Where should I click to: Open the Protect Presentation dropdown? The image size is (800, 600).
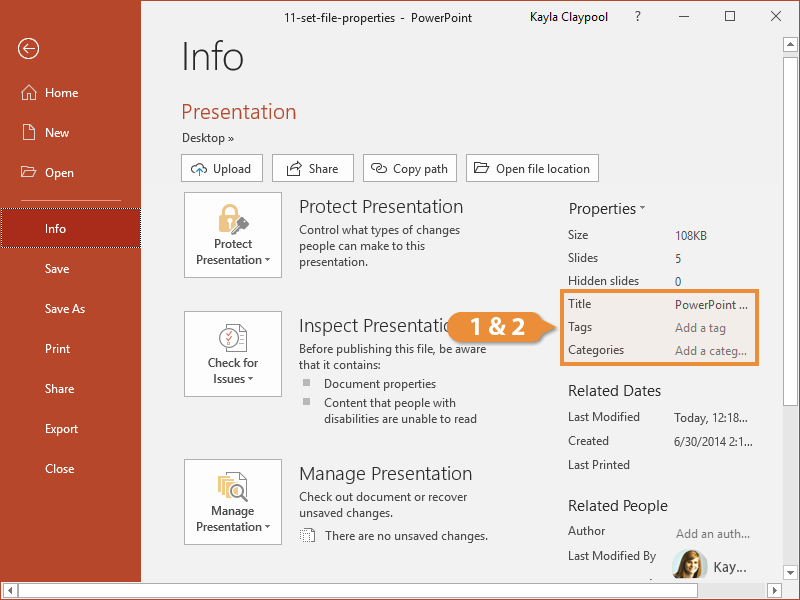(x=233, y=235)
